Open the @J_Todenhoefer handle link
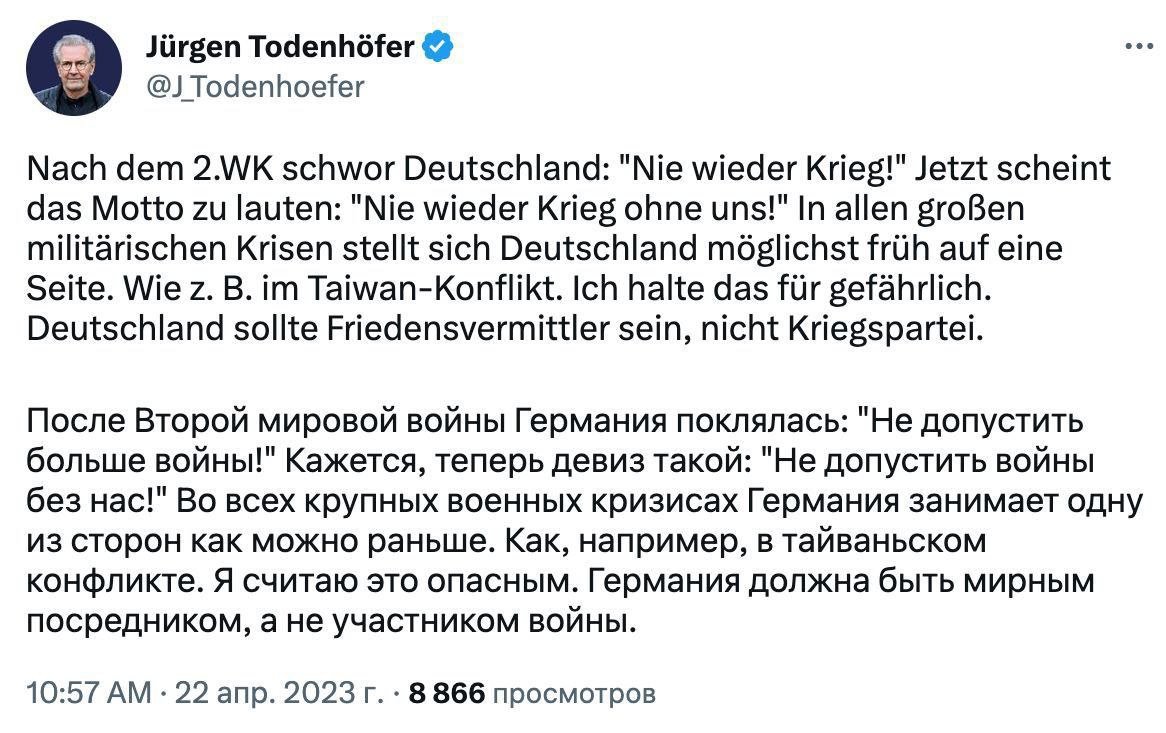The height and width of the screenshot is (733, 1166). click(x=256, y=87)
